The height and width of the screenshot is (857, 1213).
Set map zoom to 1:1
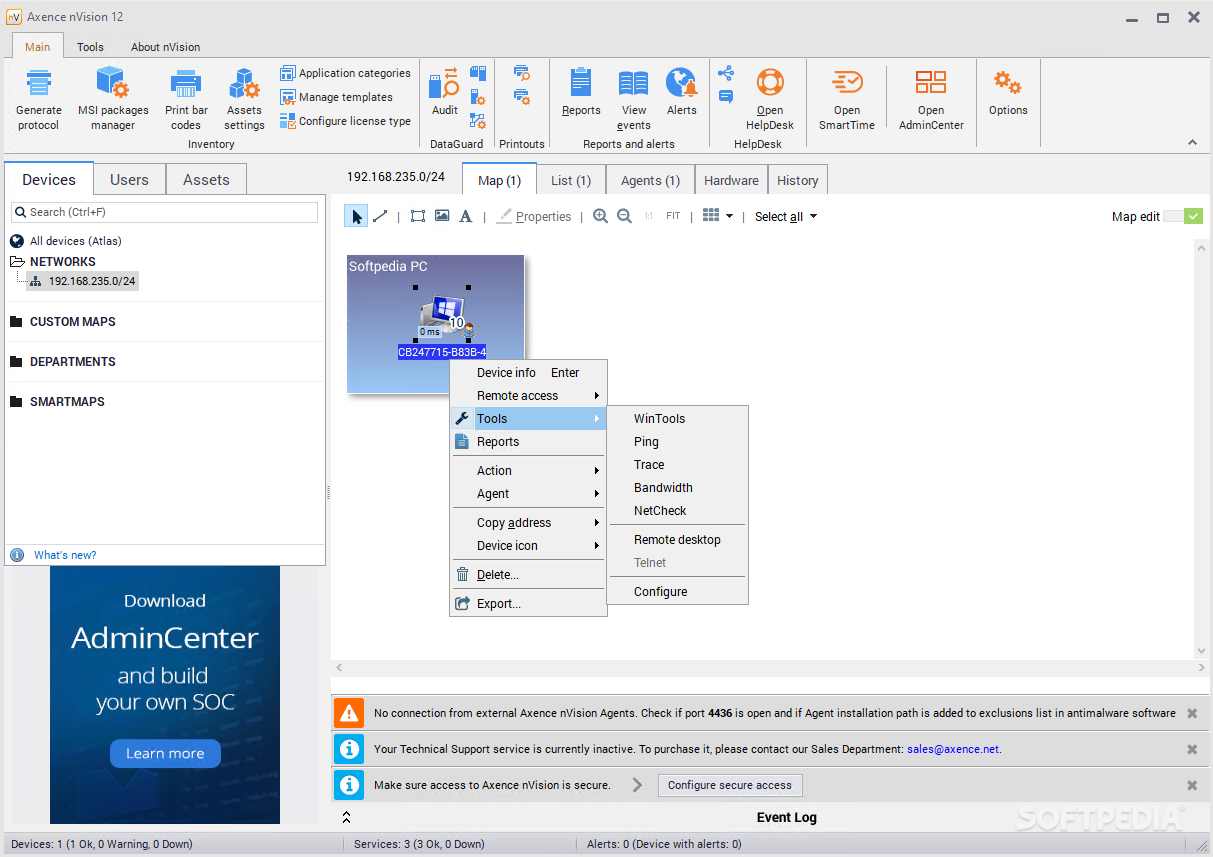point(649,216)
